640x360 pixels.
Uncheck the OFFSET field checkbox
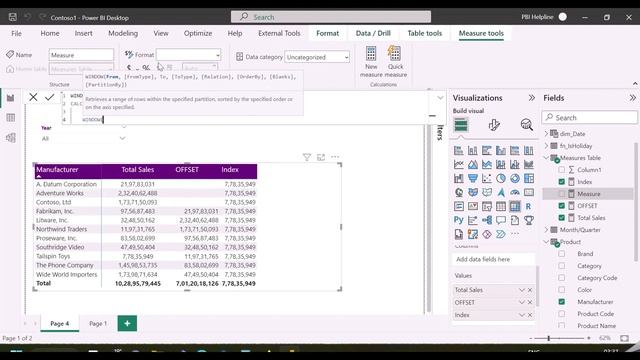tap(562, 206)
